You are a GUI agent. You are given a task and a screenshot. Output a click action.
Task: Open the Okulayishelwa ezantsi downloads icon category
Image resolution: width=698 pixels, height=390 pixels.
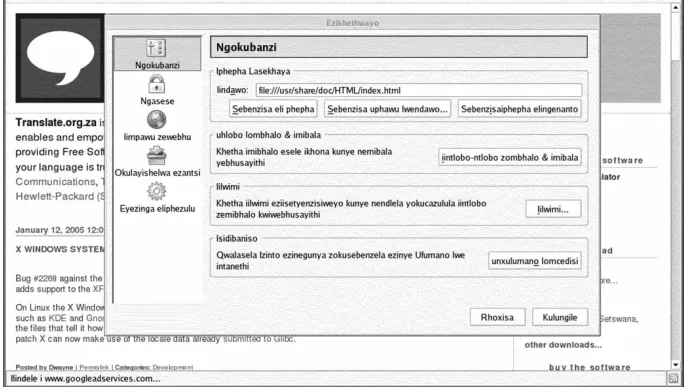157,156
